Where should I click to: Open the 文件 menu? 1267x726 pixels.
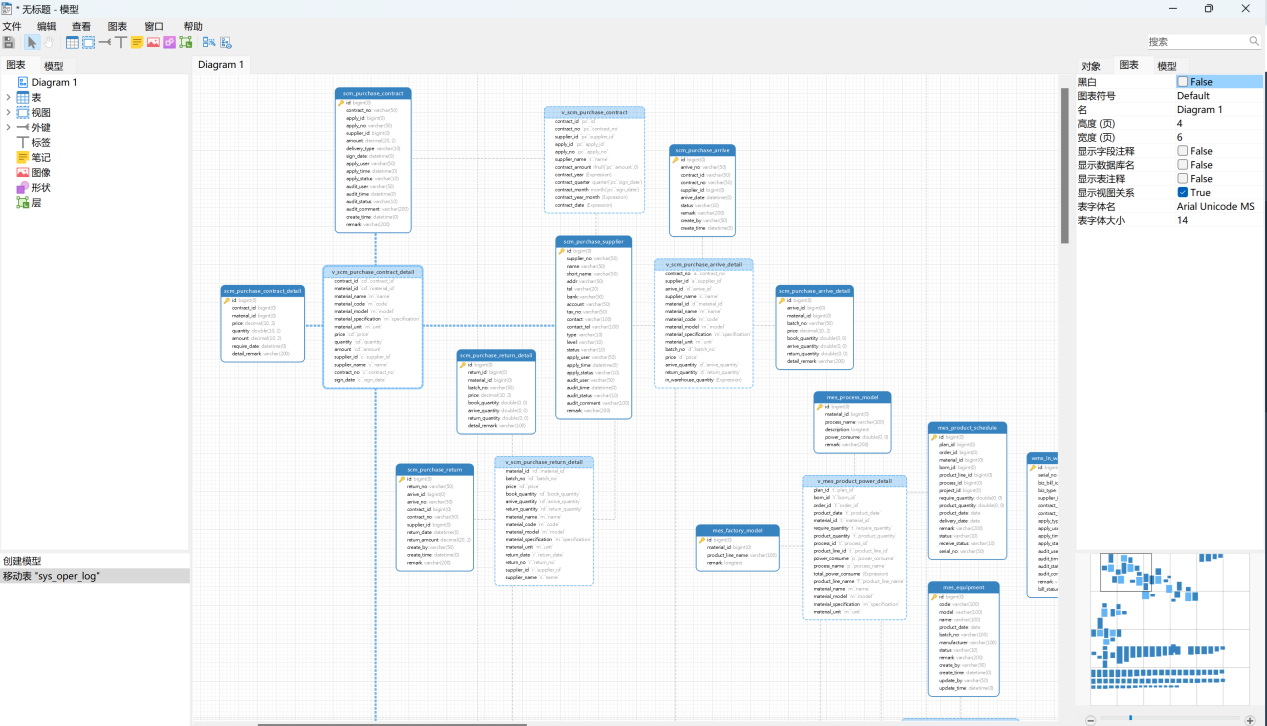pos(12,26)
